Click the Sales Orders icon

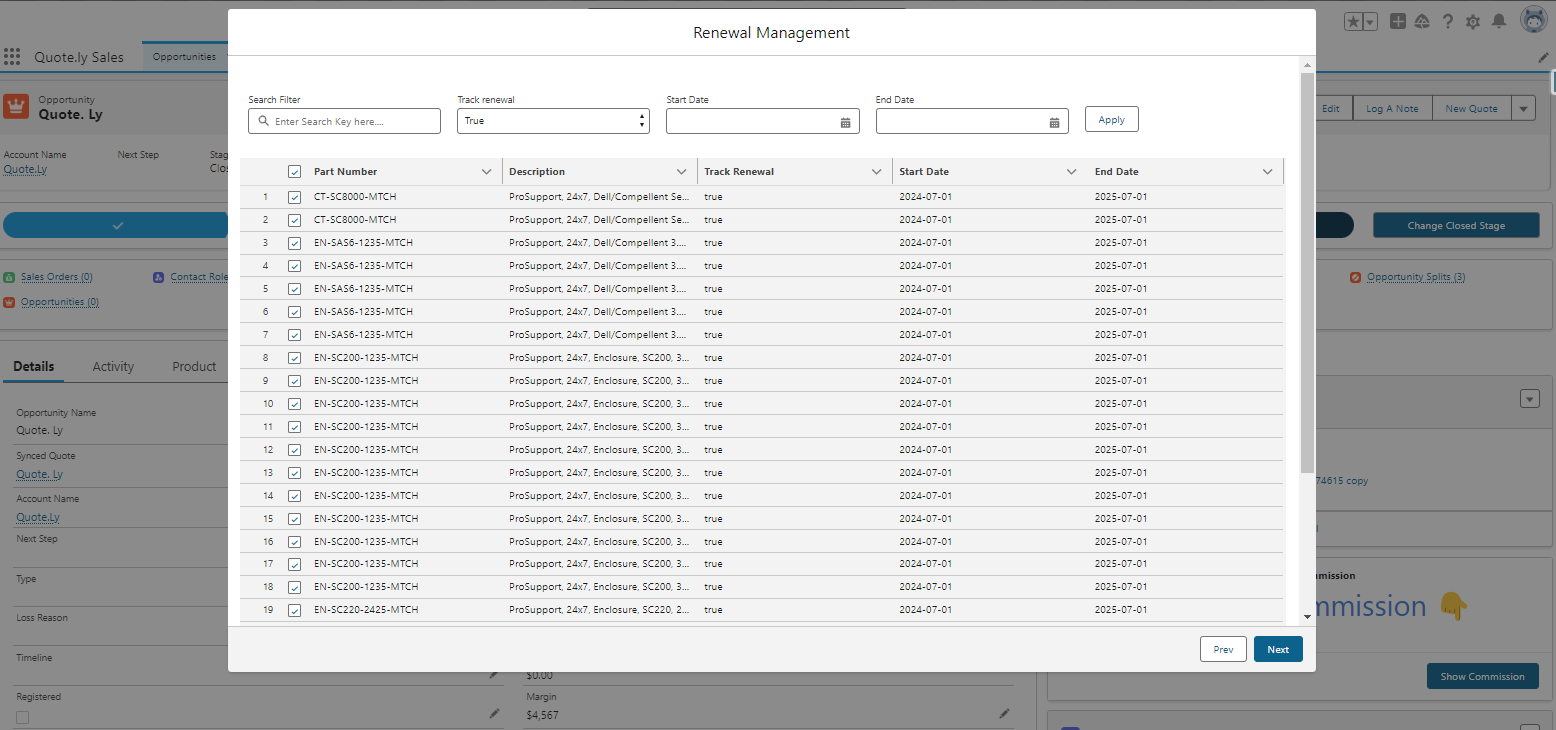click(9, 277)
